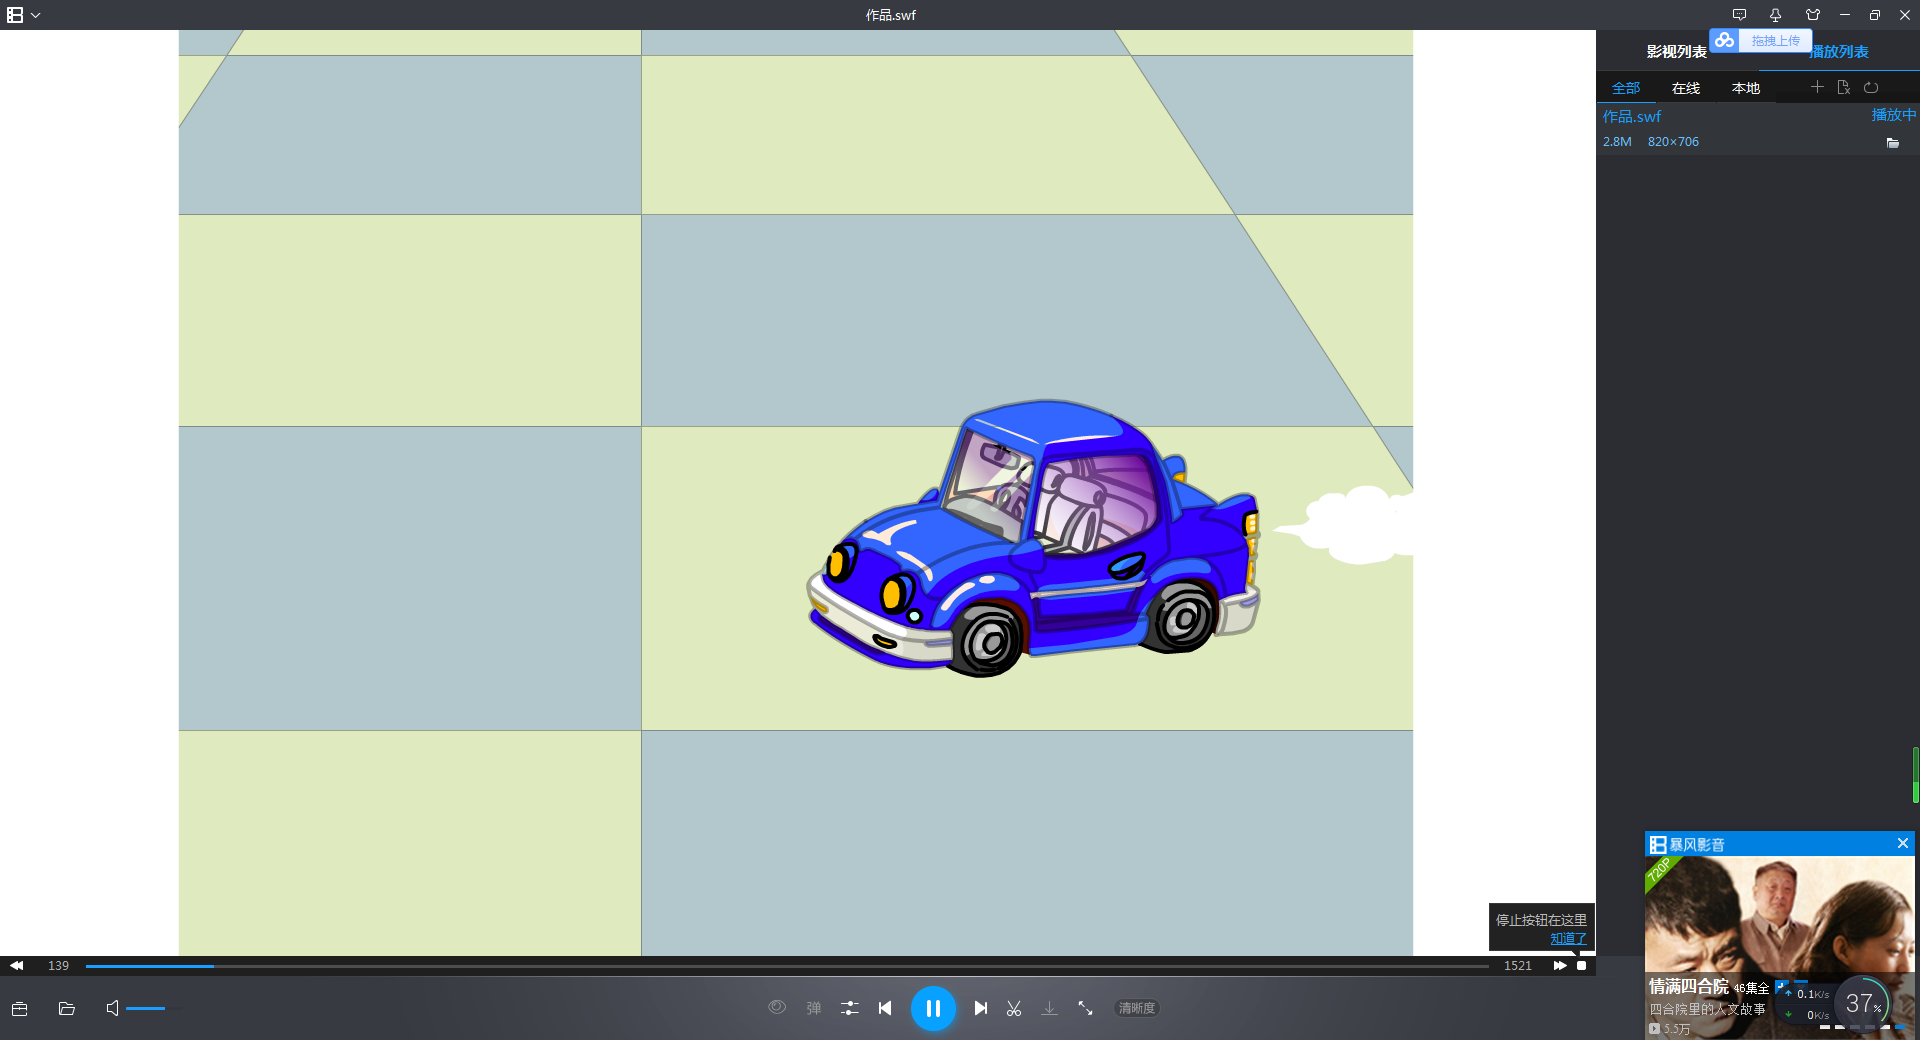Toggle fullscreen with the expand arrows
1920x1040 pixels.
click(x=1085, y=1008)
